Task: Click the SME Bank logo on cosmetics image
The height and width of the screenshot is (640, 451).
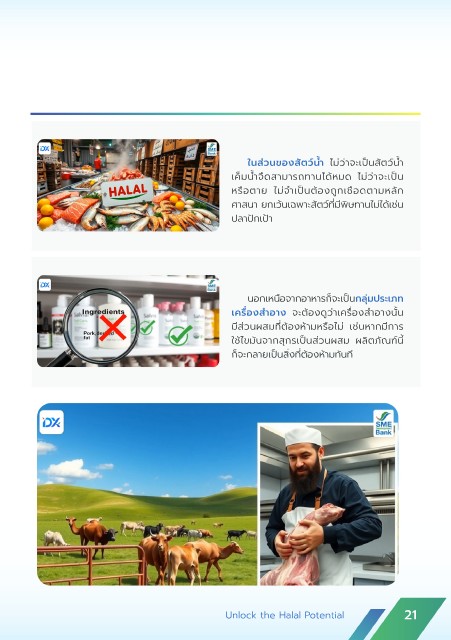Action: click(211, 286)
